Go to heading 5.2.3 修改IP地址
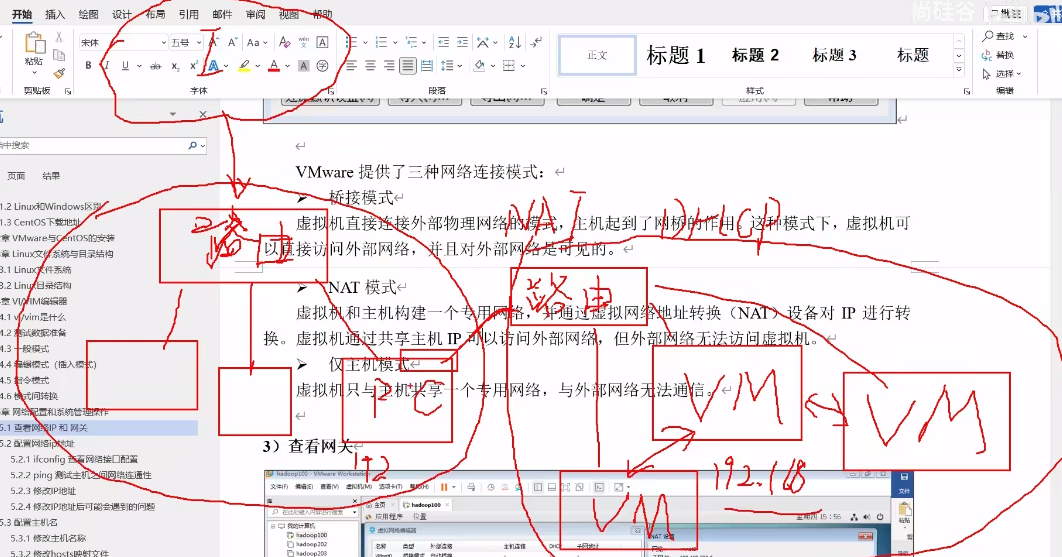This screenshot has height=557, width=1062. coord(43,491)
